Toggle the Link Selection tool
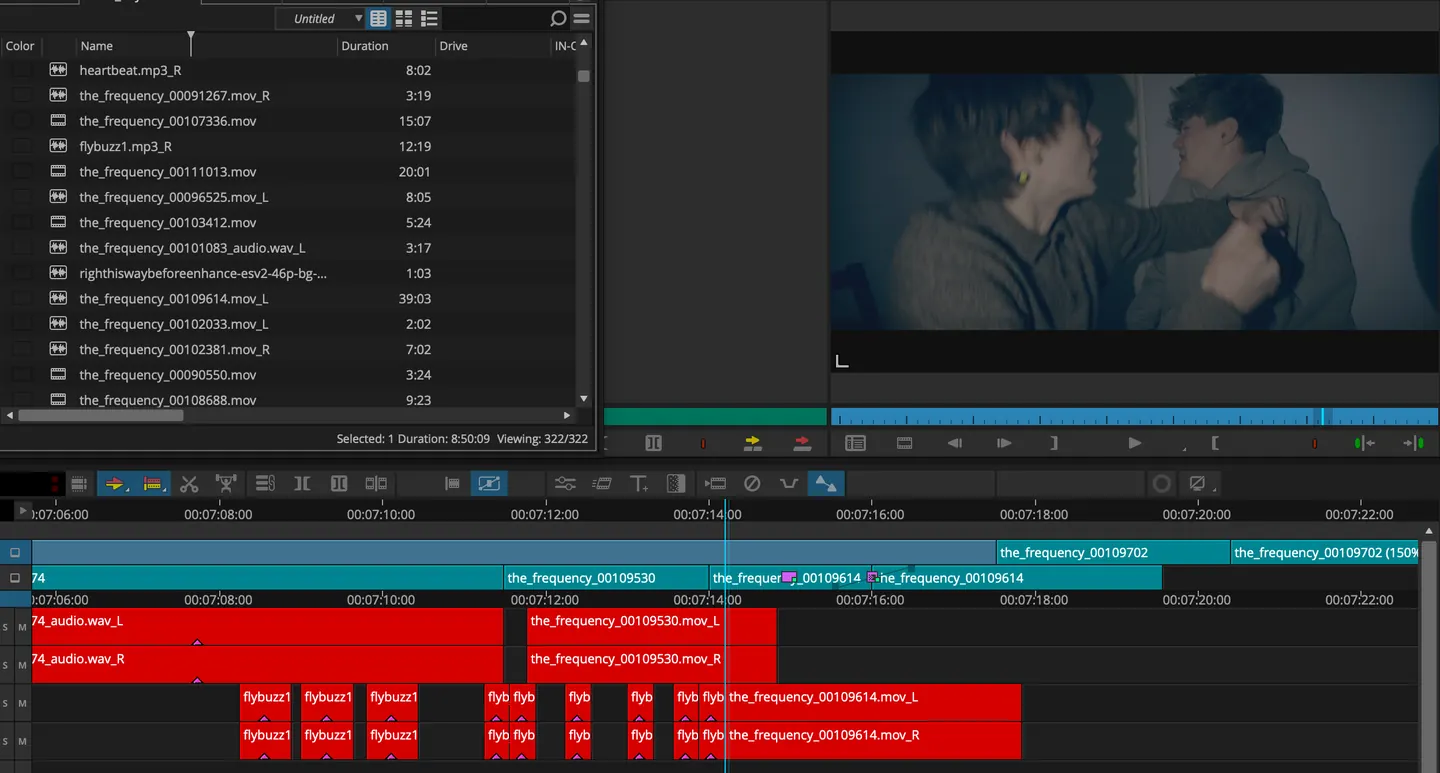1440x773 pixels. click(x=265, y=484)
